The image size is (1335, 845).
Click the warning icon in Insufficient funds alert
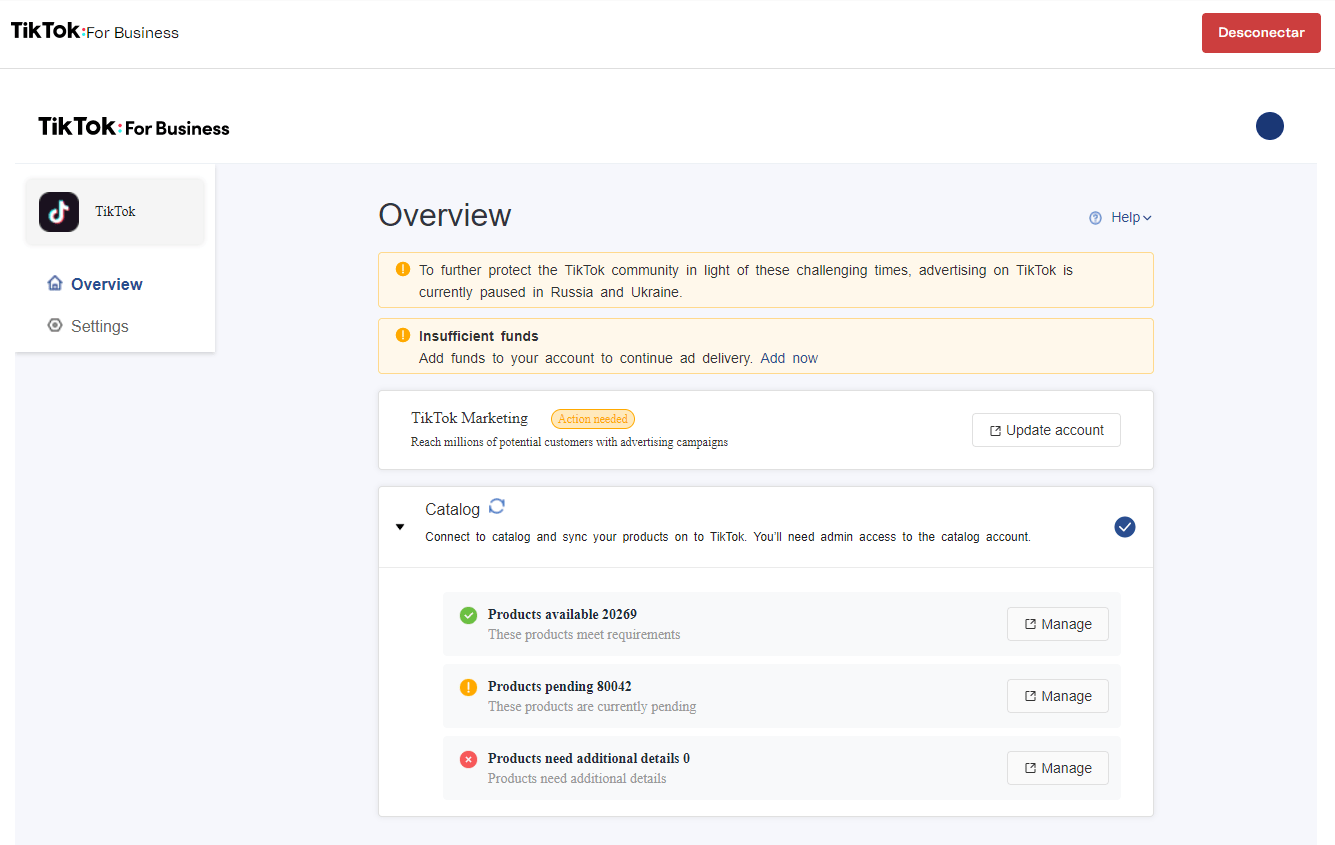[x=403, y=335]
